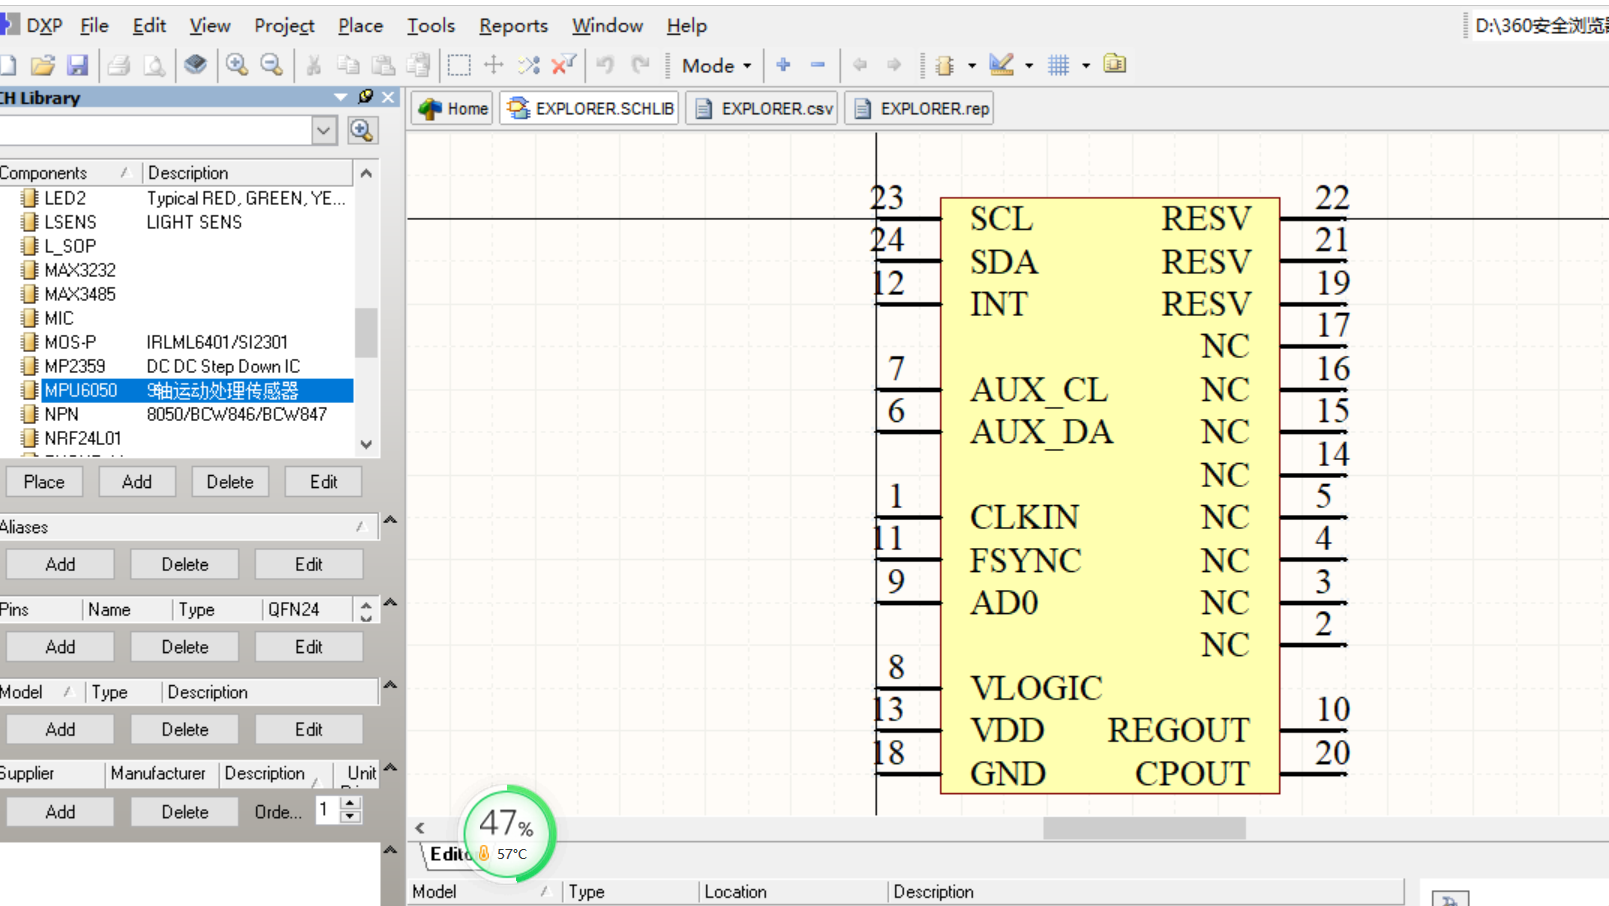Open the Reports menu
This screenshot has width=1609, height=906.
(513, 25)
